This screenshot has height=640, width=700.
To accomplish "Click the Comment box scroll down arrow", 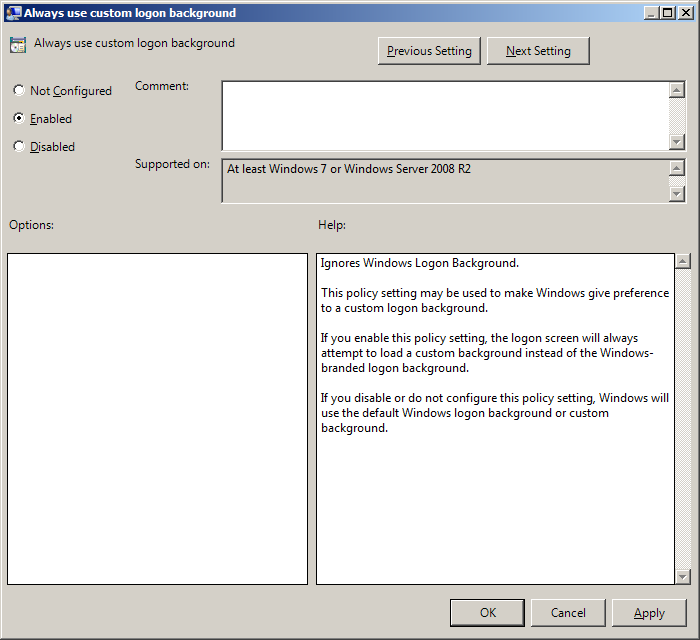I will [x=676, y=142].
